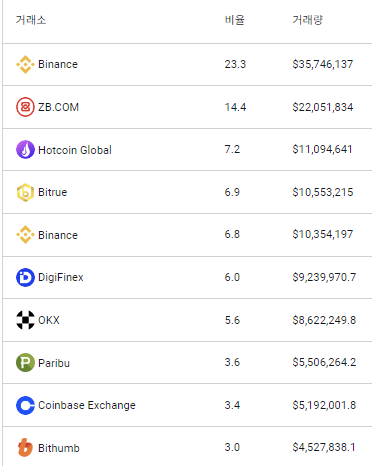This screenshot has height=466, width=372.
Task: Click the Paribu volume $5,506,264.2
Action: 324,362
